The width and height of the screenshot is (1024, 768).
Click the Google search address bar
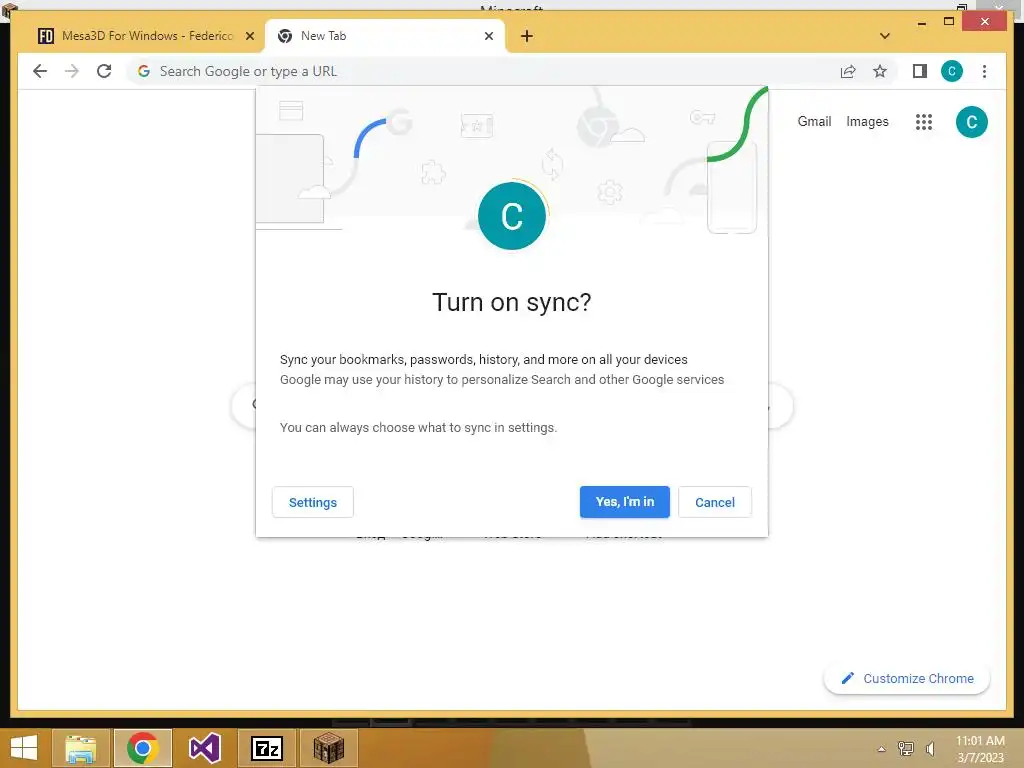[483, 71]
